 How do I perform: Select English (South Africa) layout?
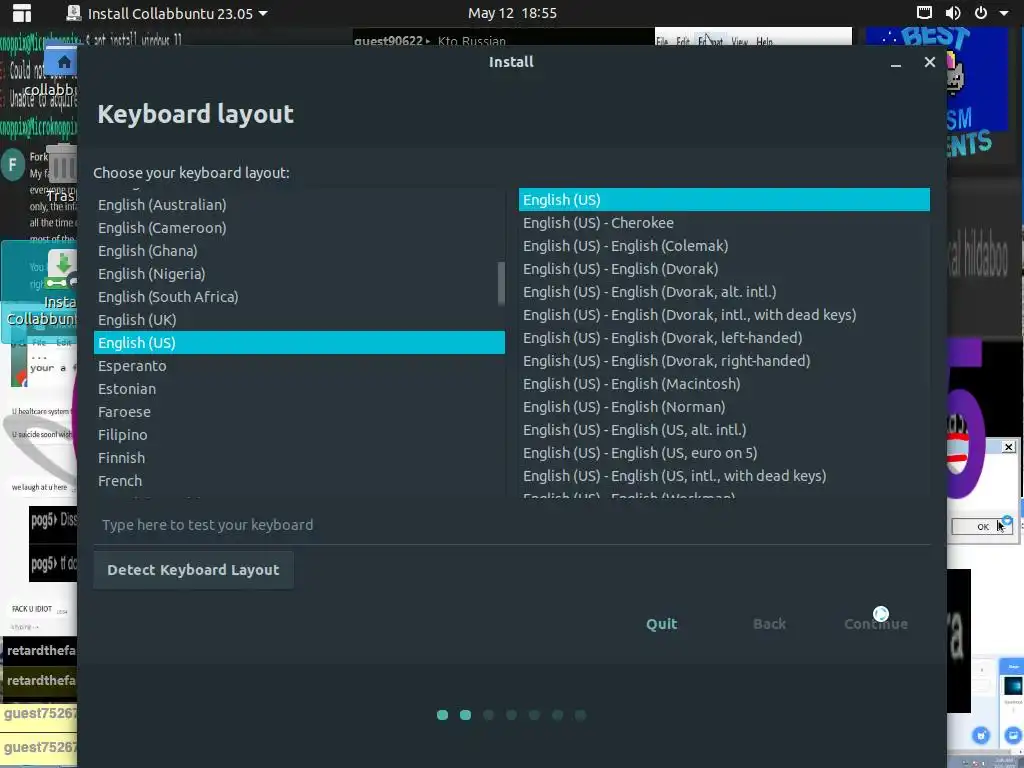(299, 296)
